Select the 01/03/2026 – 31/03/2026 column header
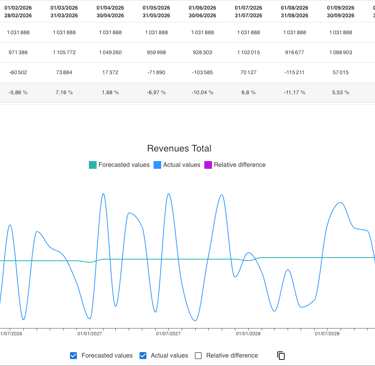375x366 pixels. (64, 12)
